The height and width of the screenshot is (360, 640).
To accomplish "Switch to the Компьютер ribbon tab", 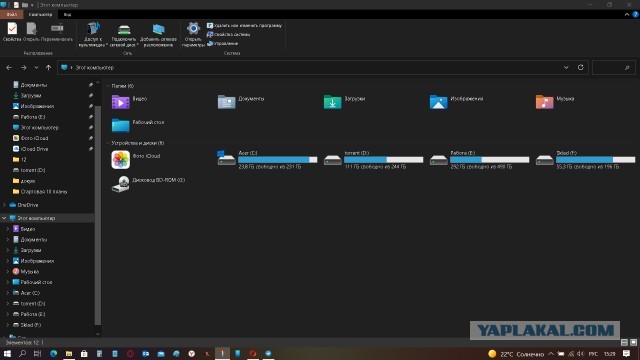I will (x=40, y=14).
